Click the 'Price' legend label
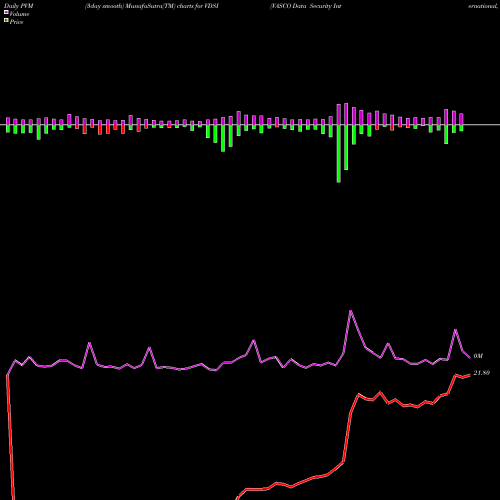 [16, 22]
